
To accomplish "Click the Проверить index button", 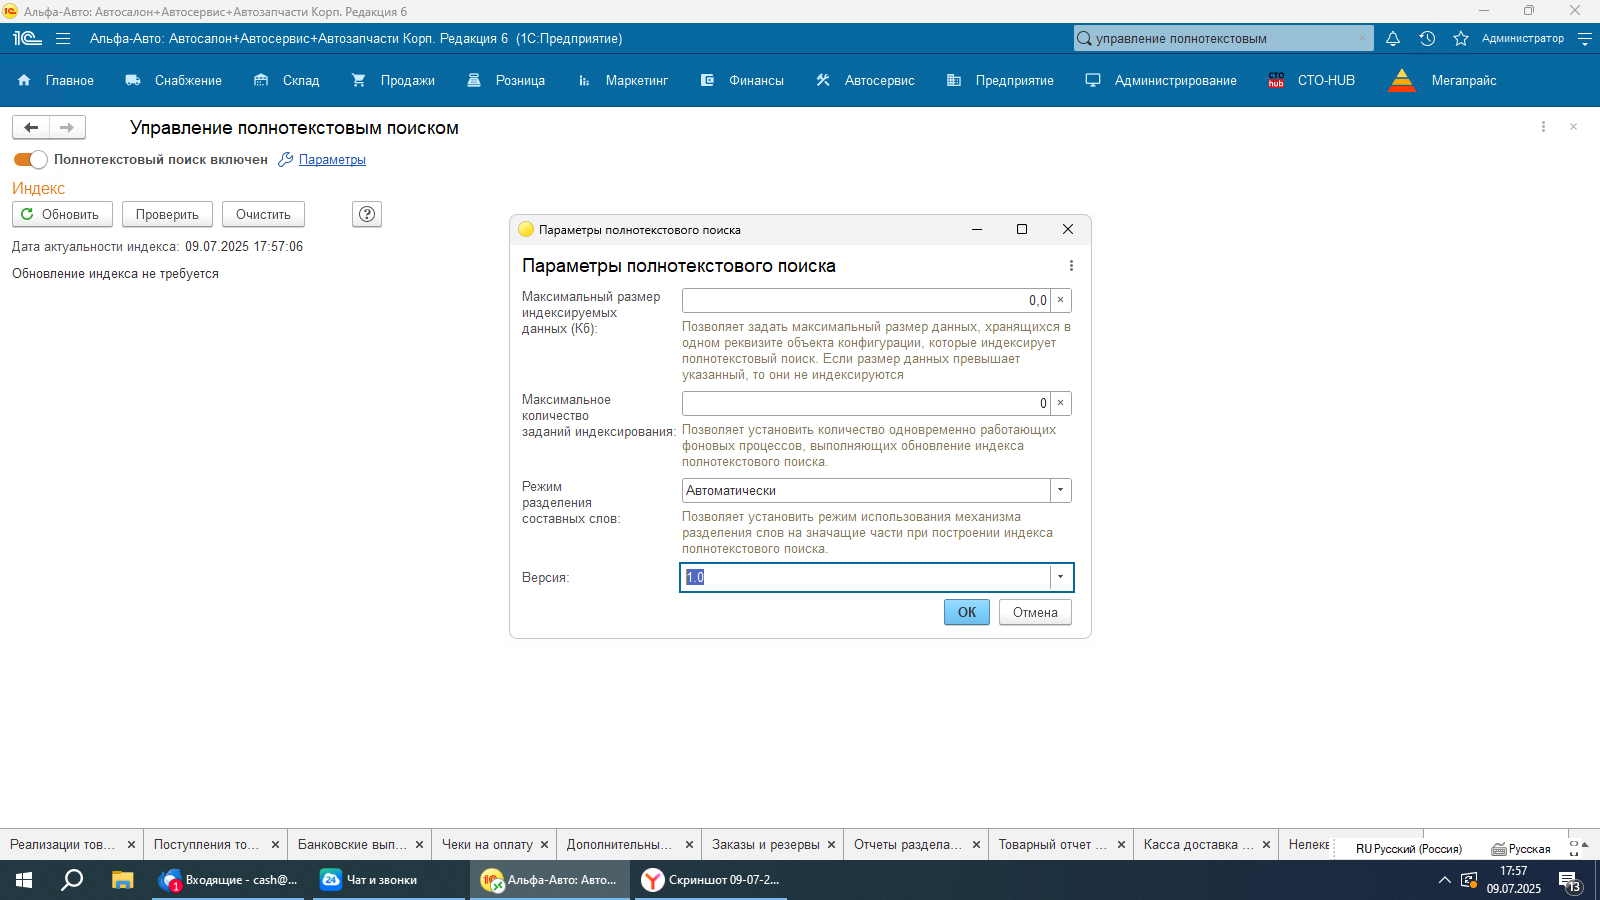I will [x=167, y=214].
